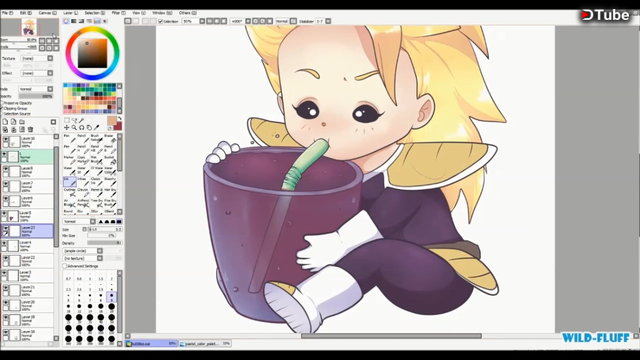Select the Rotate view tool
The width and height of the screenshot is (640, 360).
click(x=82, y=128)
